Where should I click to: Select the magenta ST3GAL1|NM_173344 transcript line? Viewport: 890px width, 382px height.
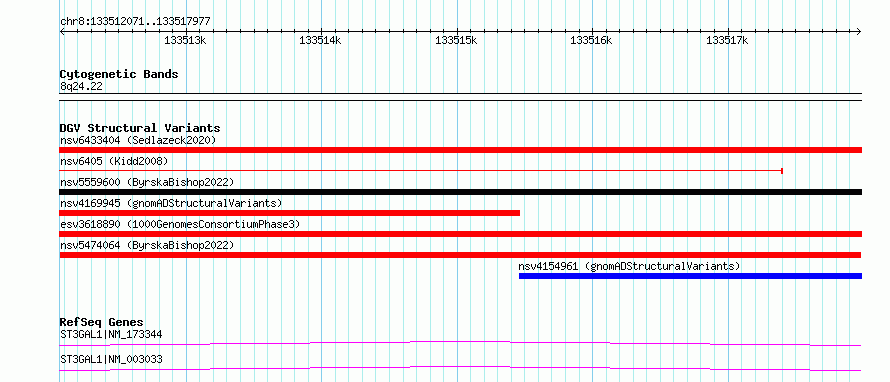[460, 343]
